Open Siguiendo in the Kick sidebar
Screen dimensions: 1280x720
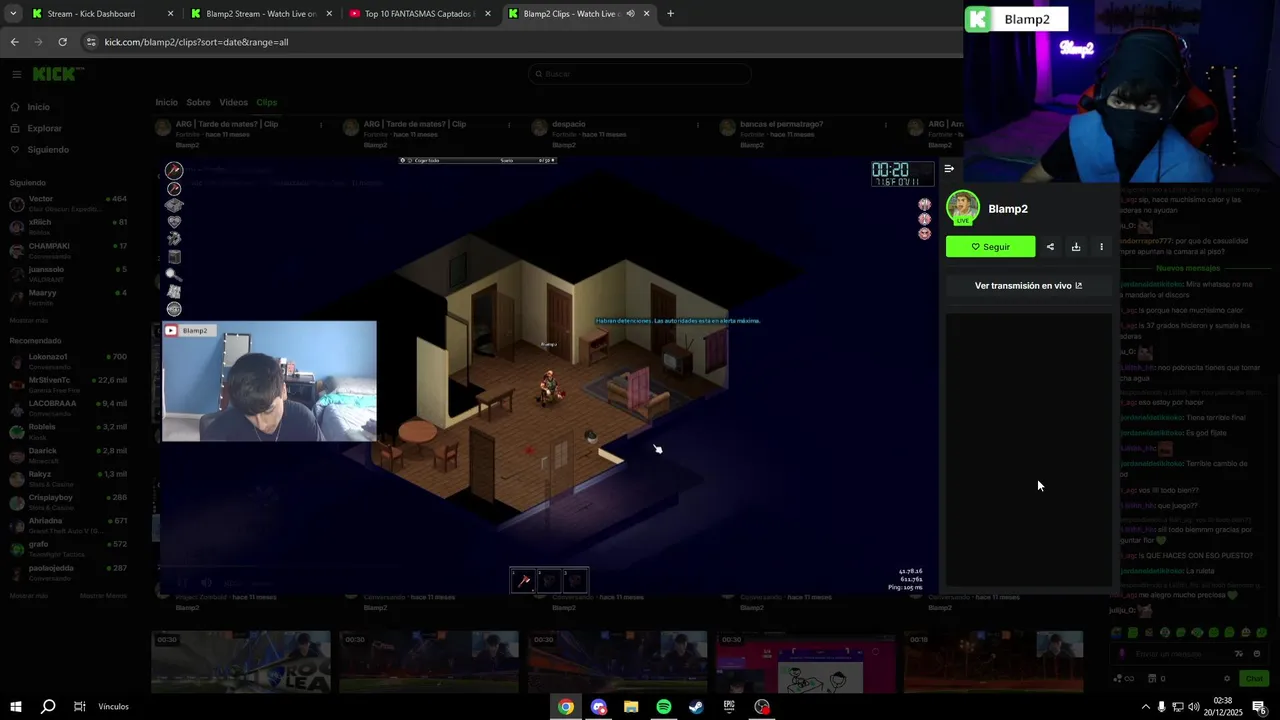[x=48, y=150]
